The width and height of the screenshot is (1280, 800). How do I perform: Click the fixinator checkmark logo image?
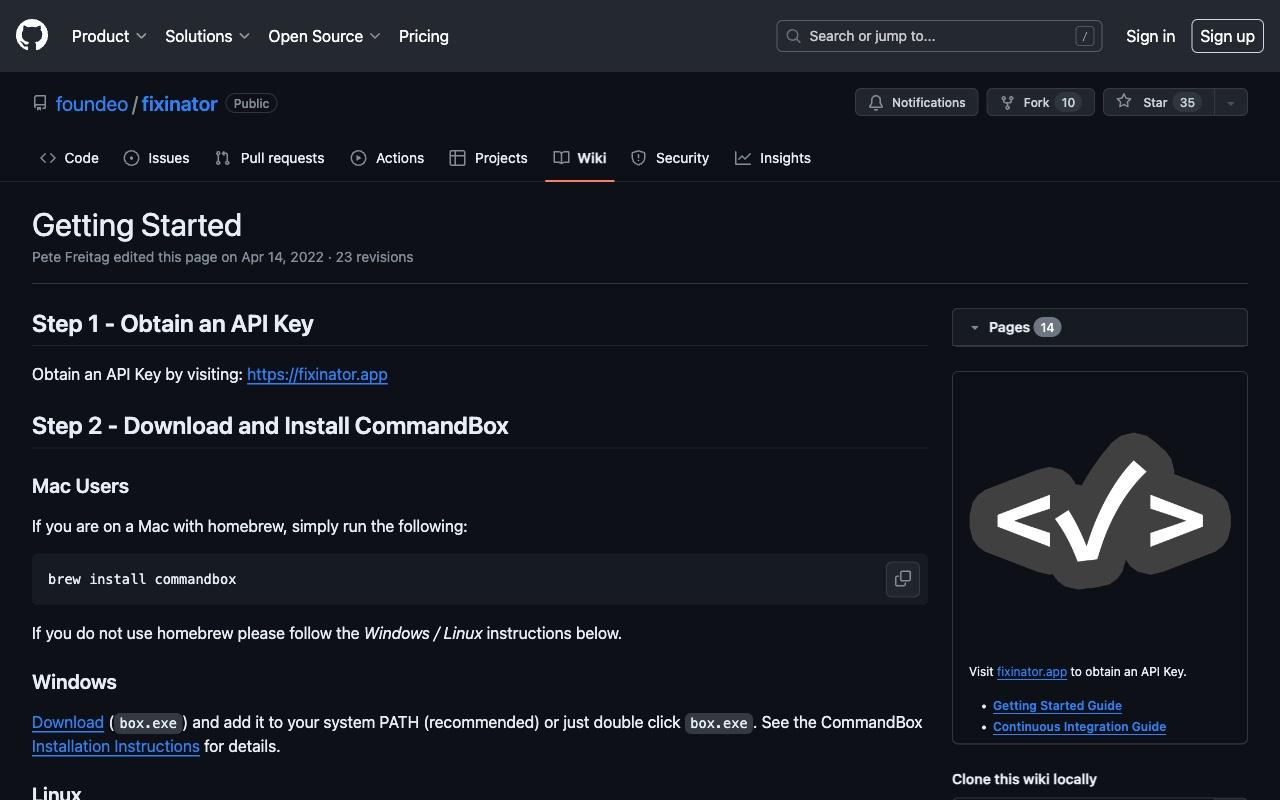tap(1100, 511)
